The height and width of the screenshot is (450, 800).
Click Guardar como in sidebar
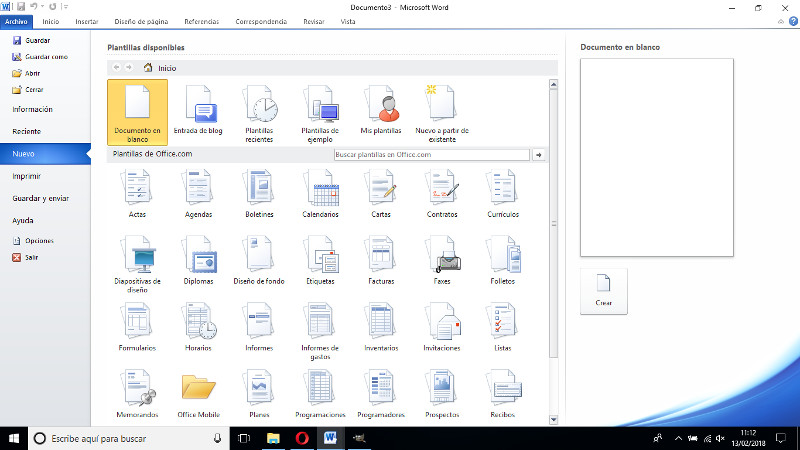coord(40,57)
